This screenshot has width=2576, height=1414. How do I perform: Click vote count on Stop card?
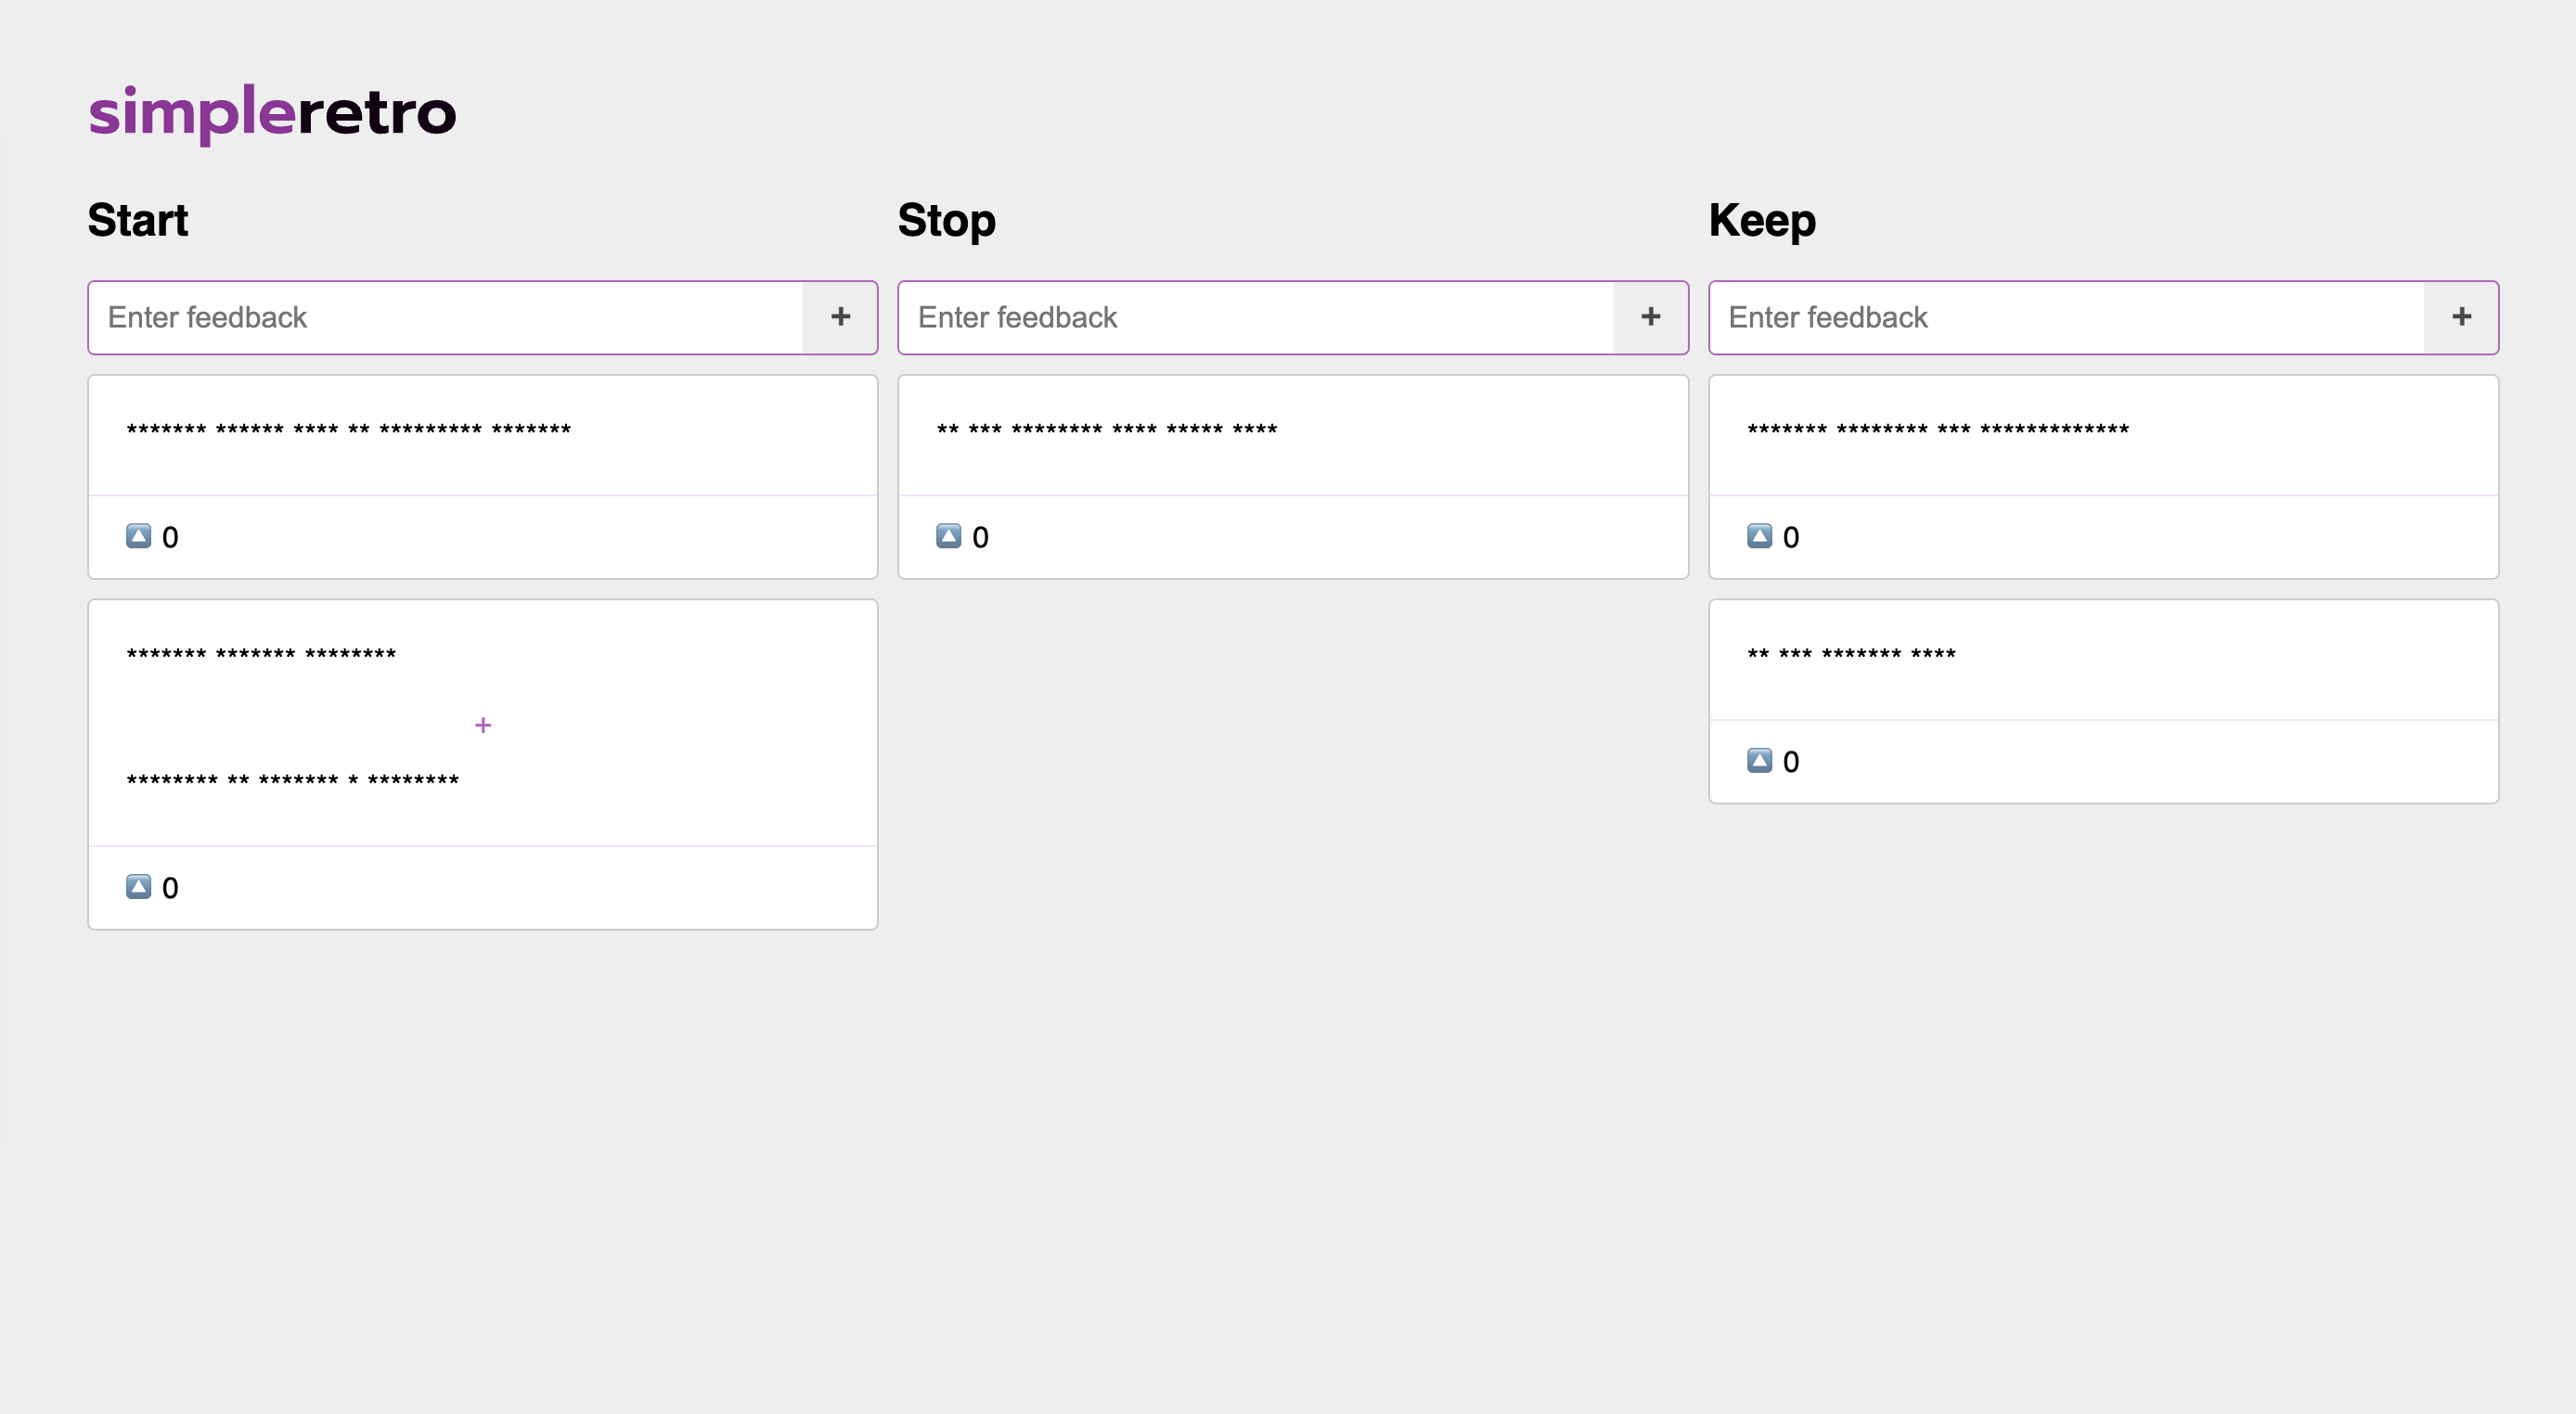coord(980,538)
